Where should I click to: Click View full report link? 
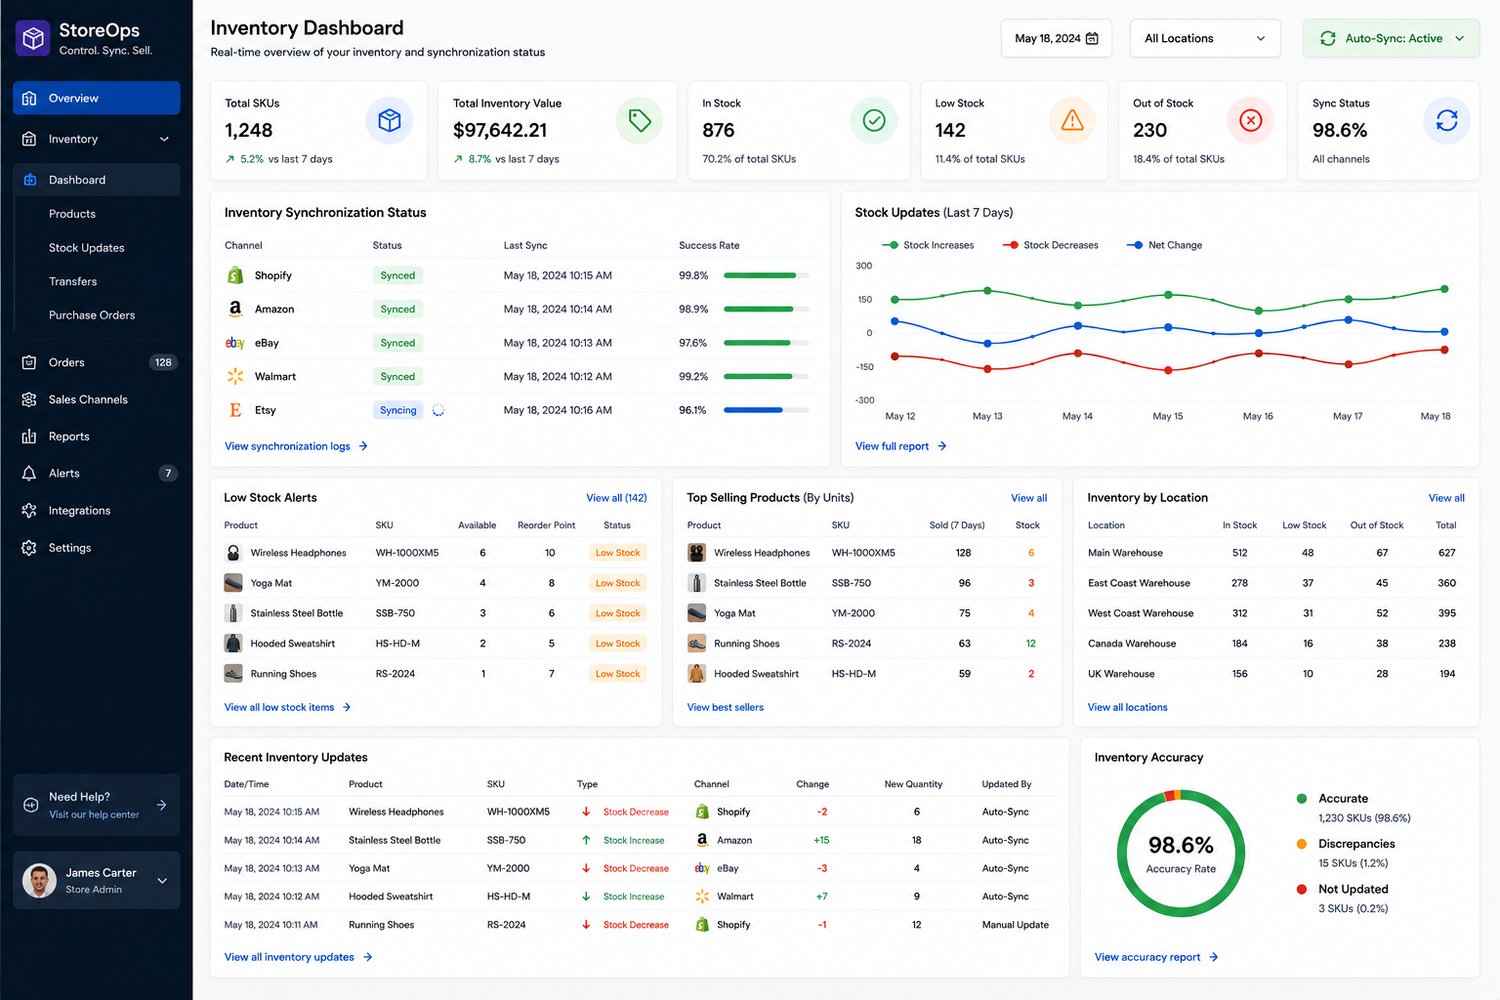coord(901,446)
